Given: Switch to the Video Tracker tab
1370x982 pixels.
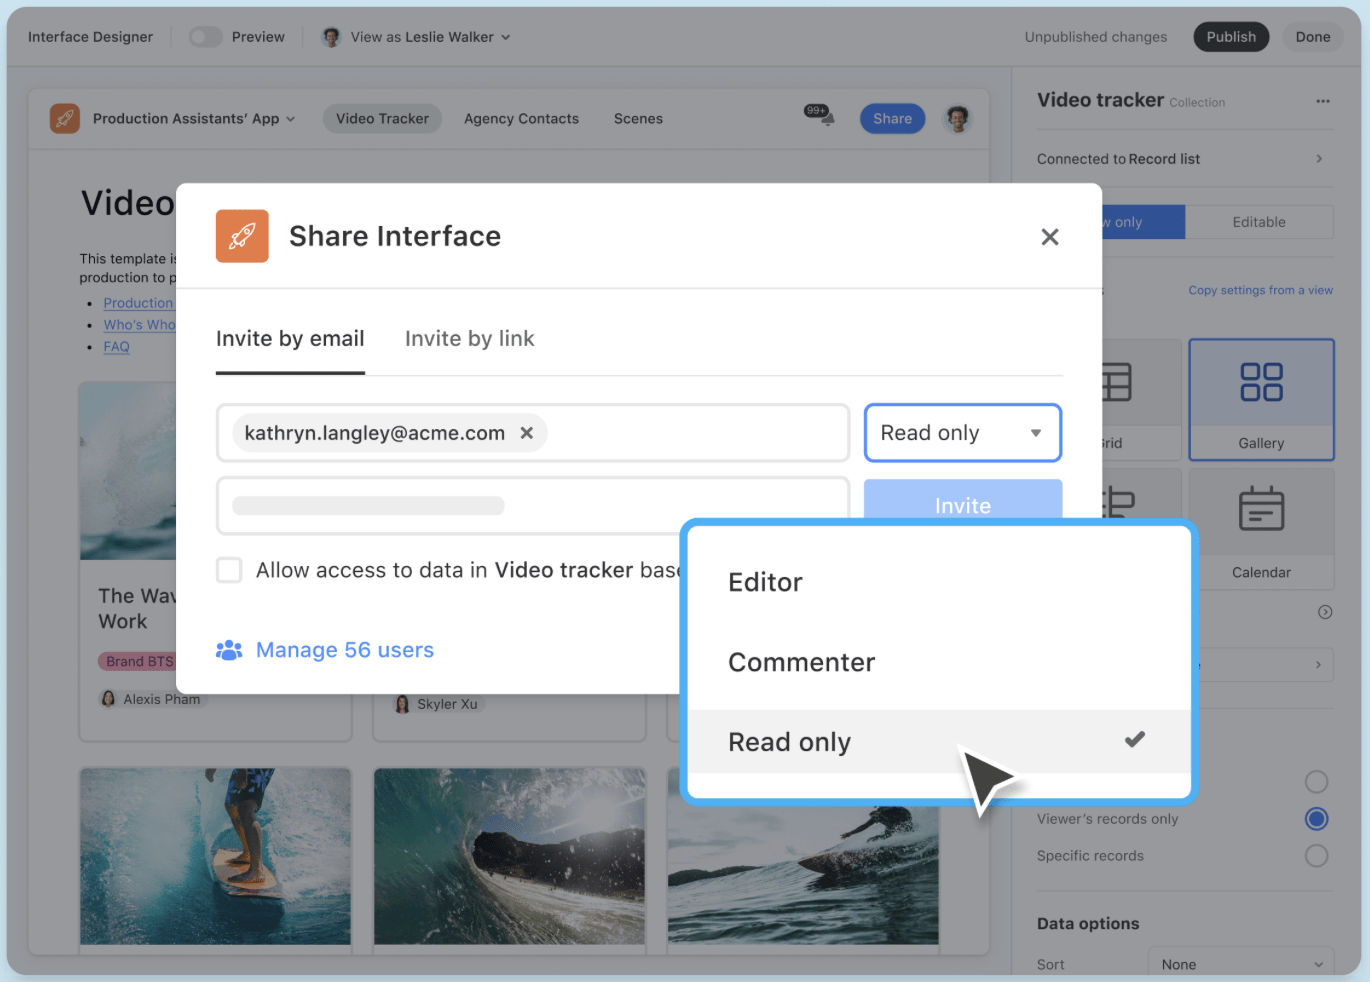Looking at the screenshot, I should 382,118.
